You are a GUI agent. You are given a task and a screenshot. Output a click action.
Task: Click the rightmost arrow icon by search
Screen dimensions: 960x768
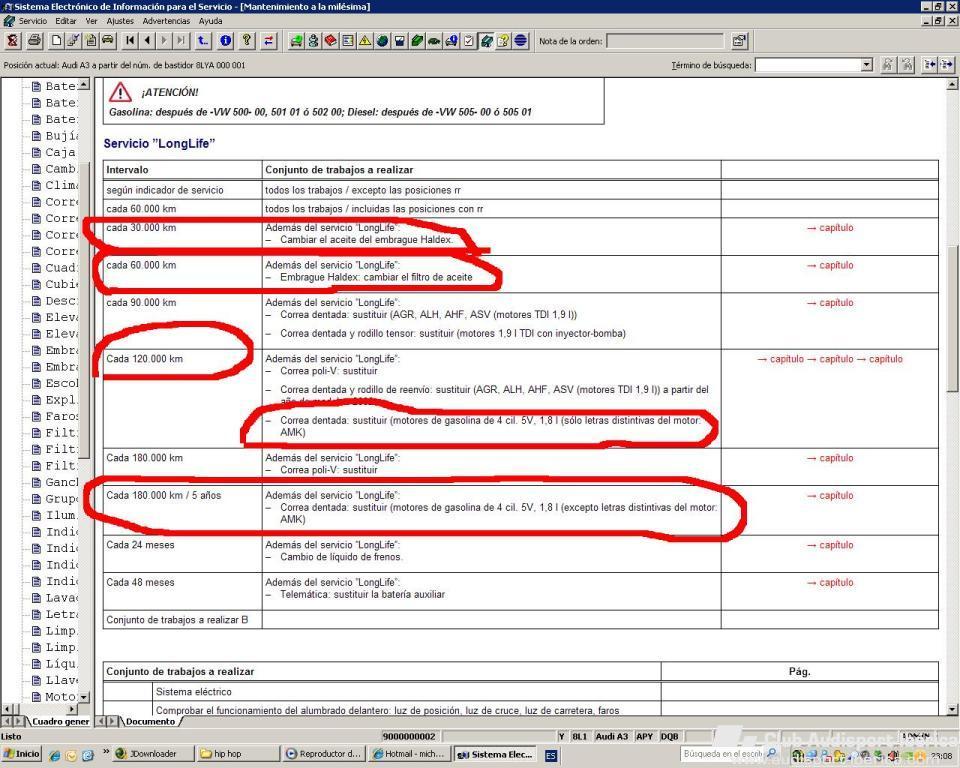947,64
